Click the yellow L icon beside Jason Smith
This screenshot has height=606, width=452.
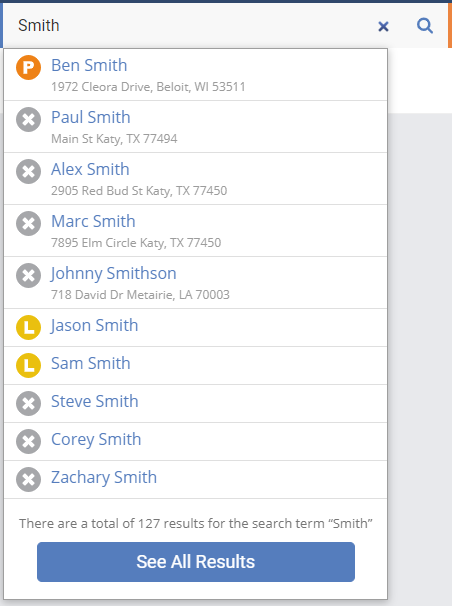[x=28, y=328]
